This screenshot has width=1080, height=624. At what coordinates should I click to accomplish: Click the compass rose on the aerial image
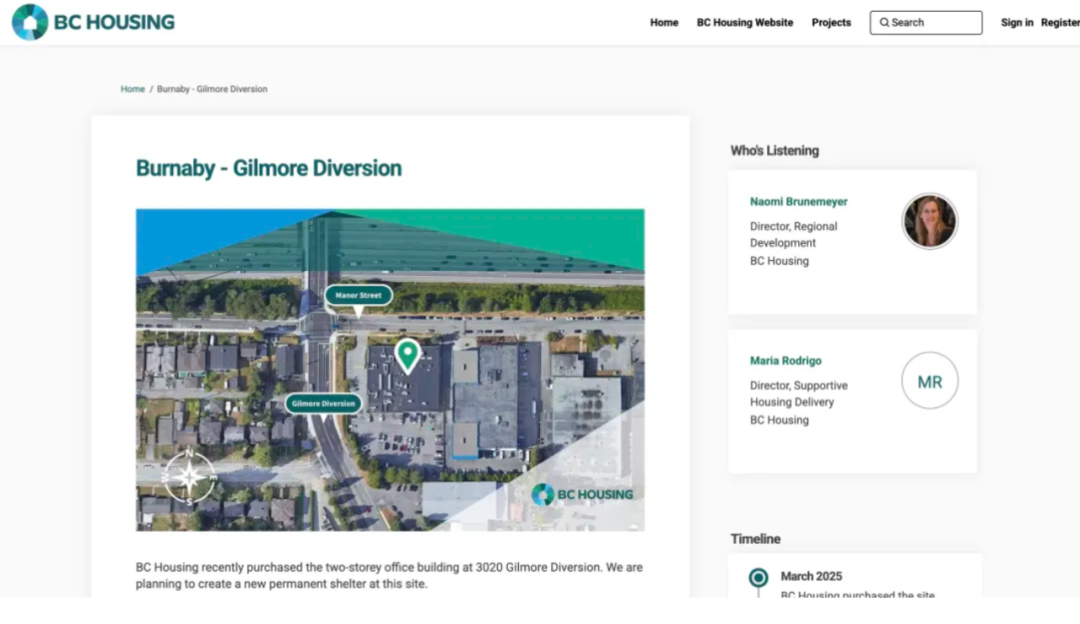189,477
